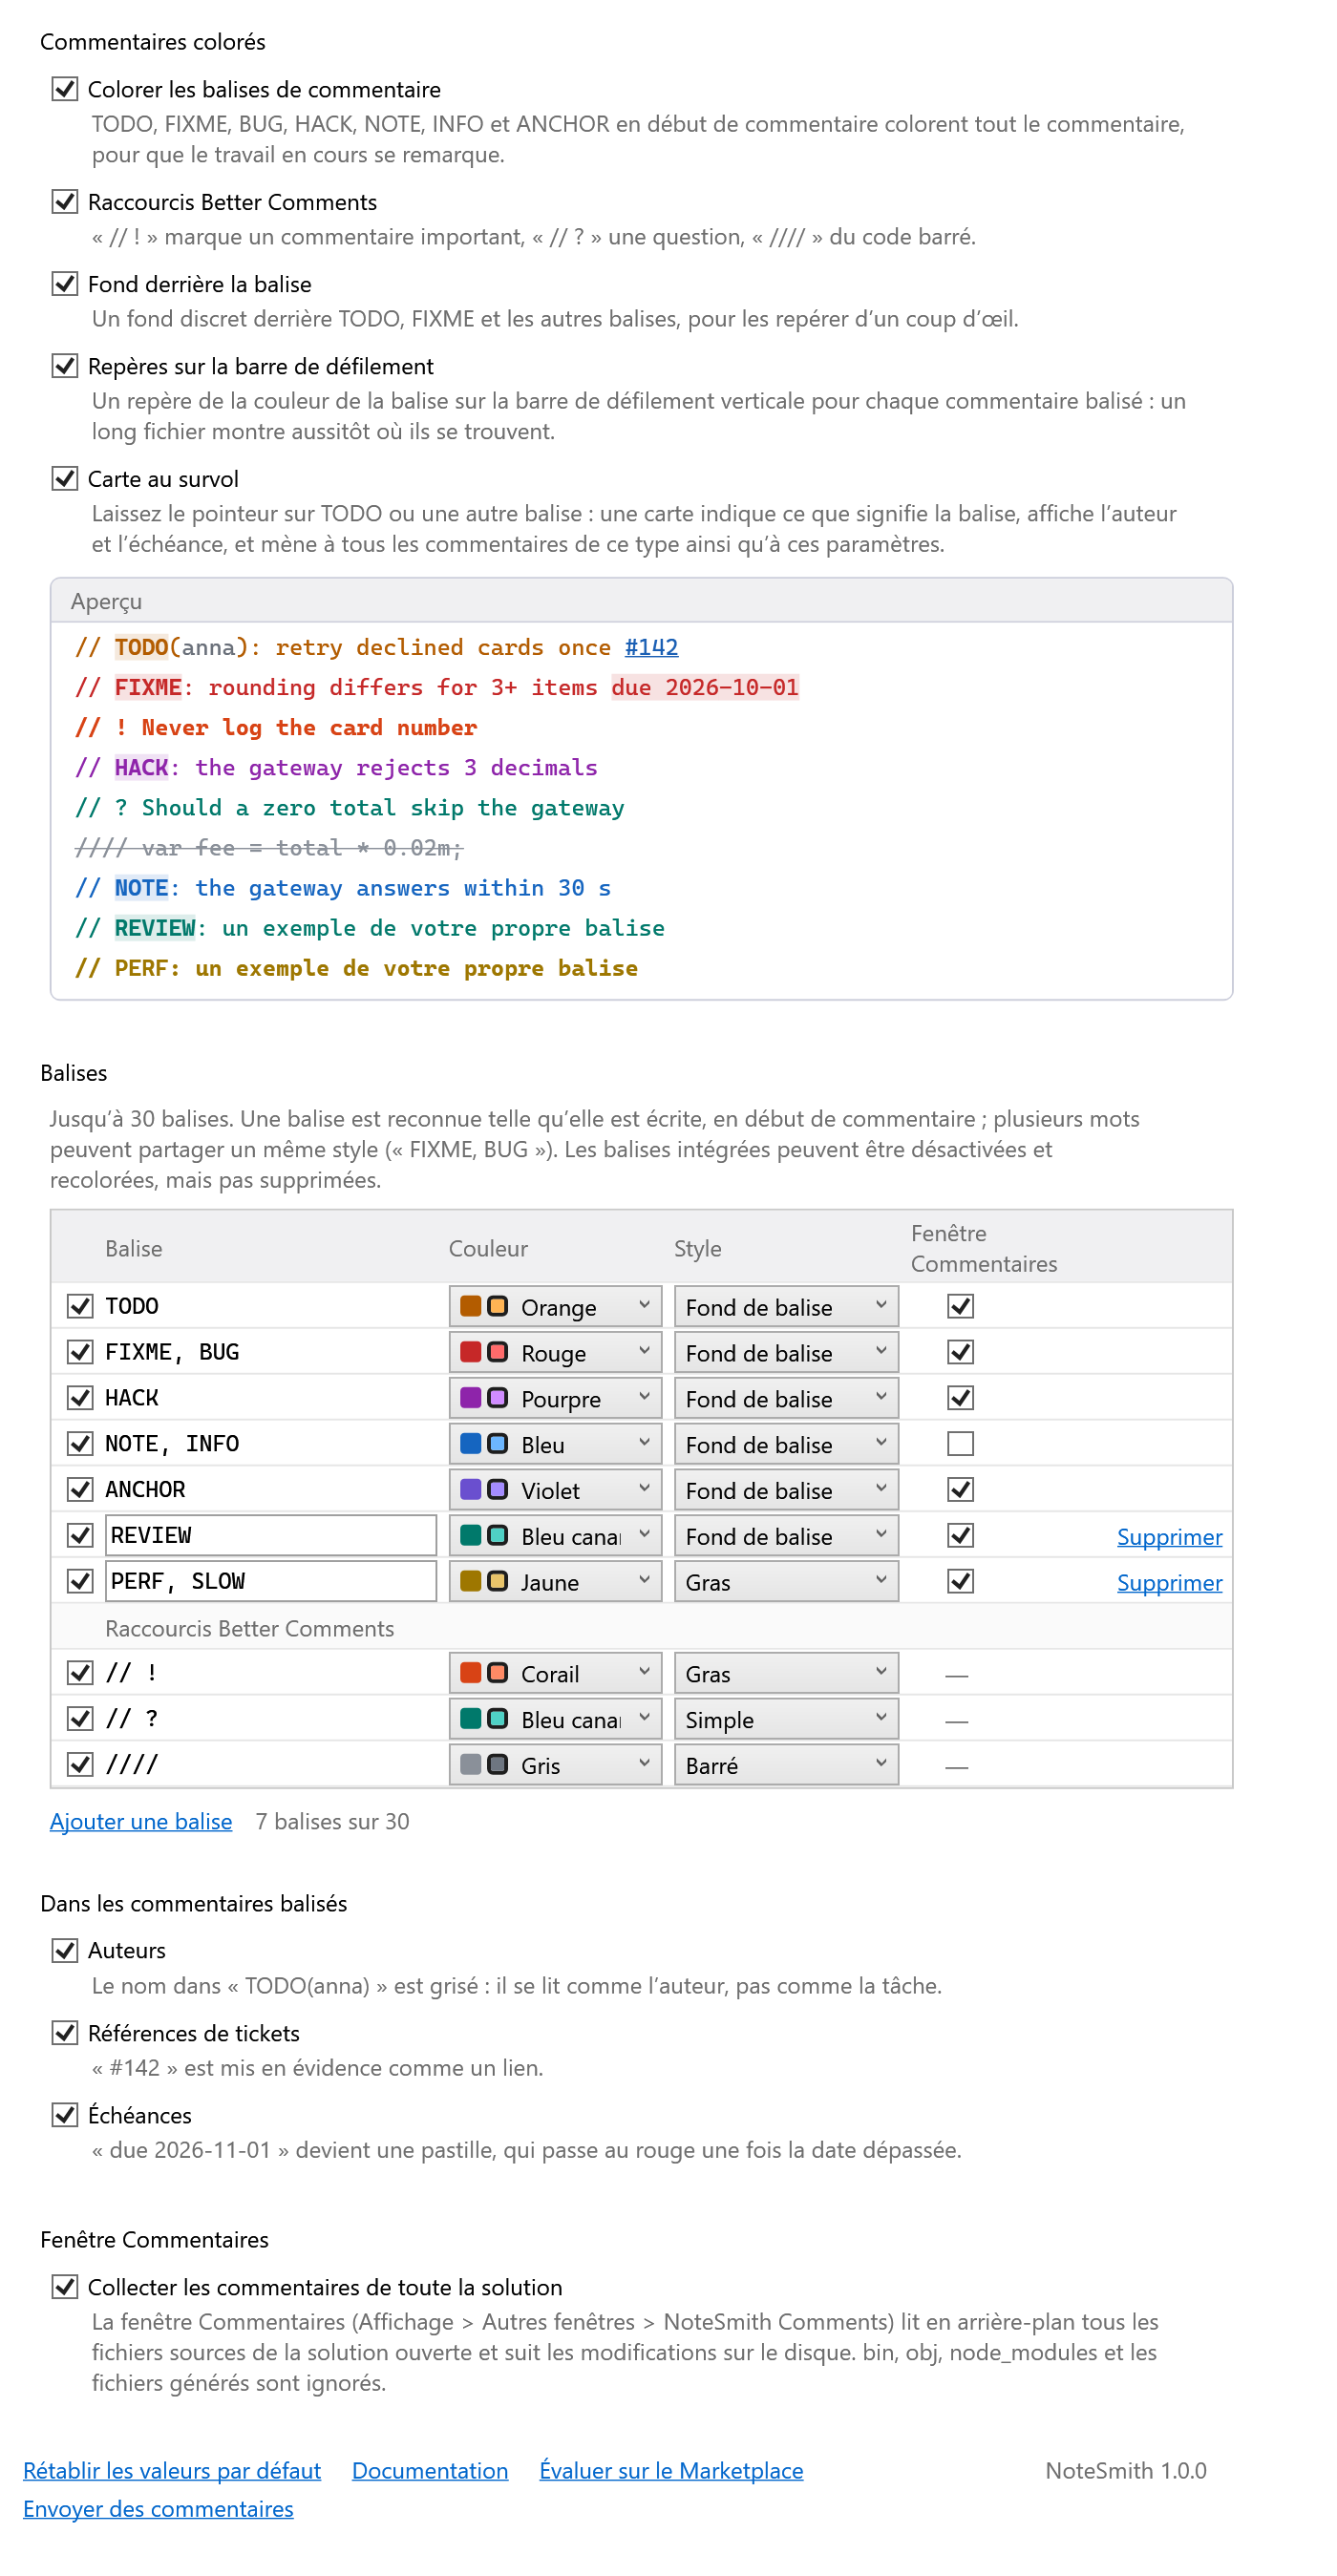The height and width of the screenshot is (2576, 1337).
Task: Click Ajouter une balise link
Action: (141, 1821)
